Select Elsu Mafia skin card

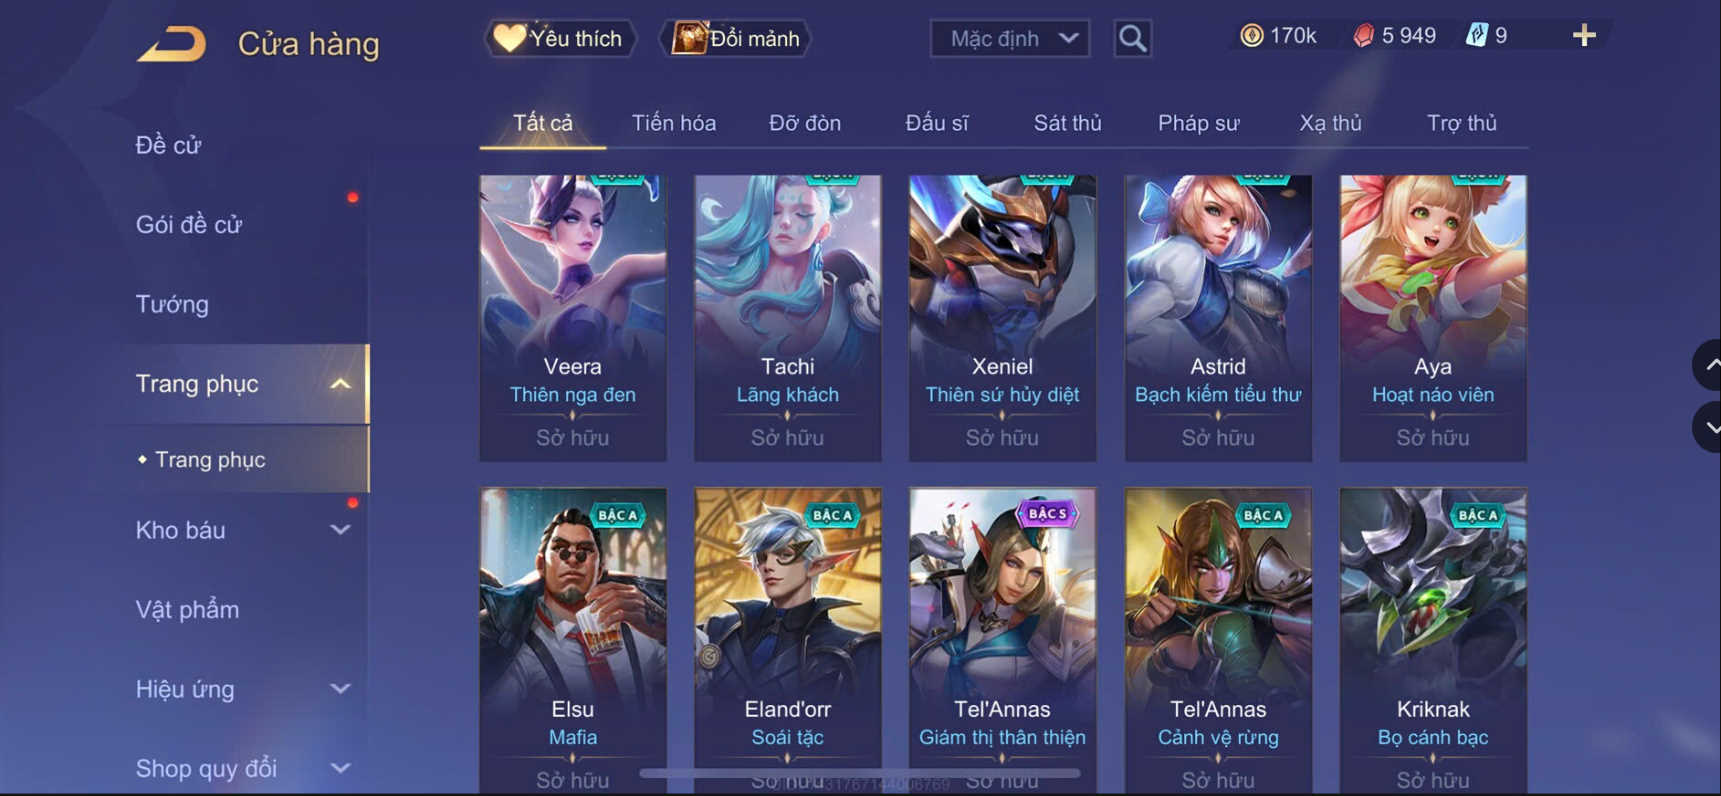573,640
